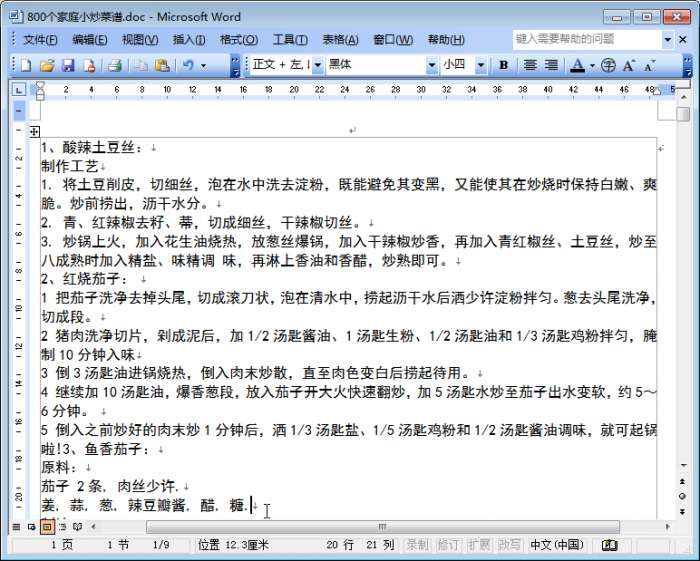The width and height of the screenshot is (700, 561).
Task: Click the spelling and grammar status icon
Action: click(609, 545)
